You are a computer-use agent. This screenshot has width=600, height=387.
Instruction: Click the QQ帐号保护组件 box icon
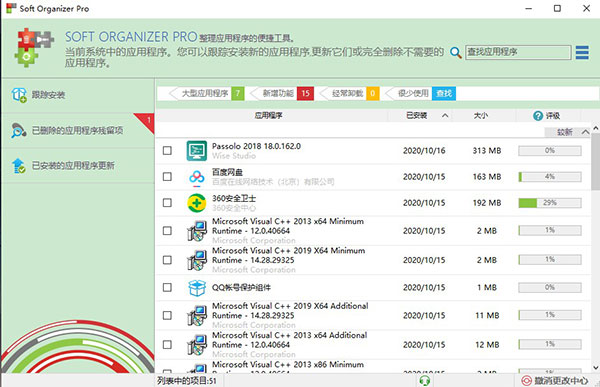click(197, 287)
